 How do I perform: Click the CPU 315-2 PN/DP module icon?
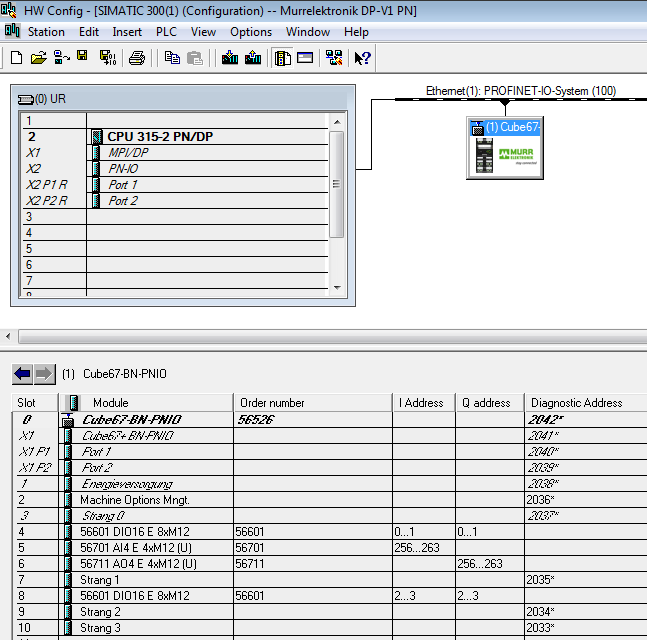(97, 137)
